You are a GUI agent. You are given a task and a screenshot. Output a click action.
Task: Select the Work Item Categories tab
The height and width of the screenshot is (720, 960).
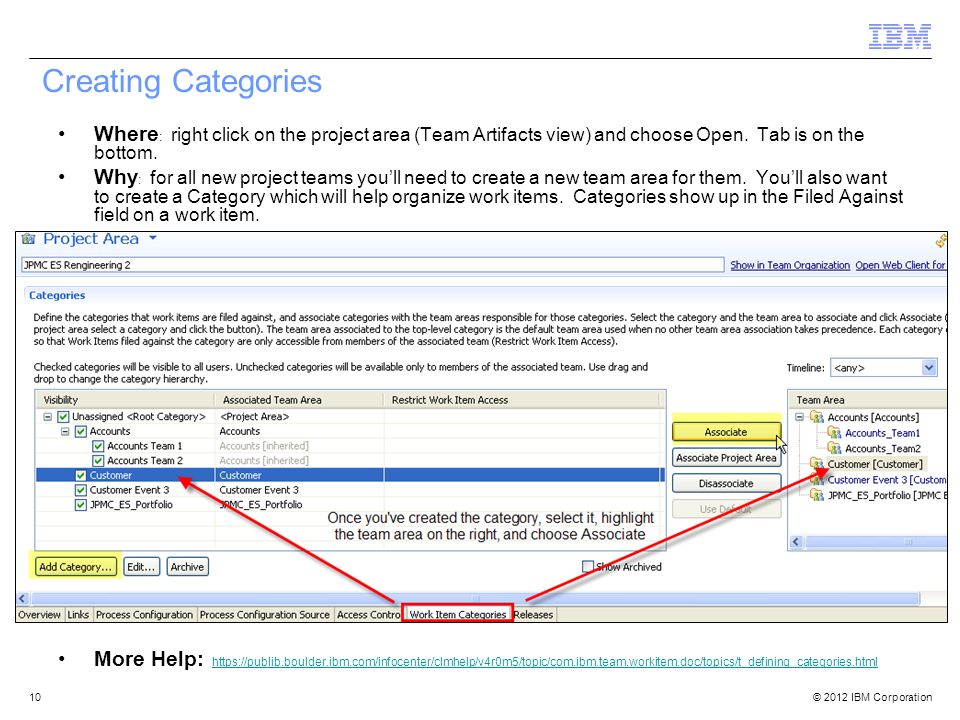(x=457, y=614)
